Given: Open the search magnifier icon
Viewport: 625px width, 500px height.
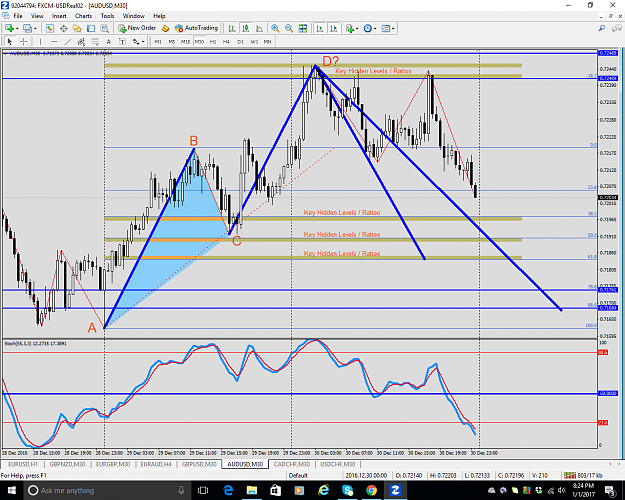Looking at the screenshot, I should tap(602, 28).
